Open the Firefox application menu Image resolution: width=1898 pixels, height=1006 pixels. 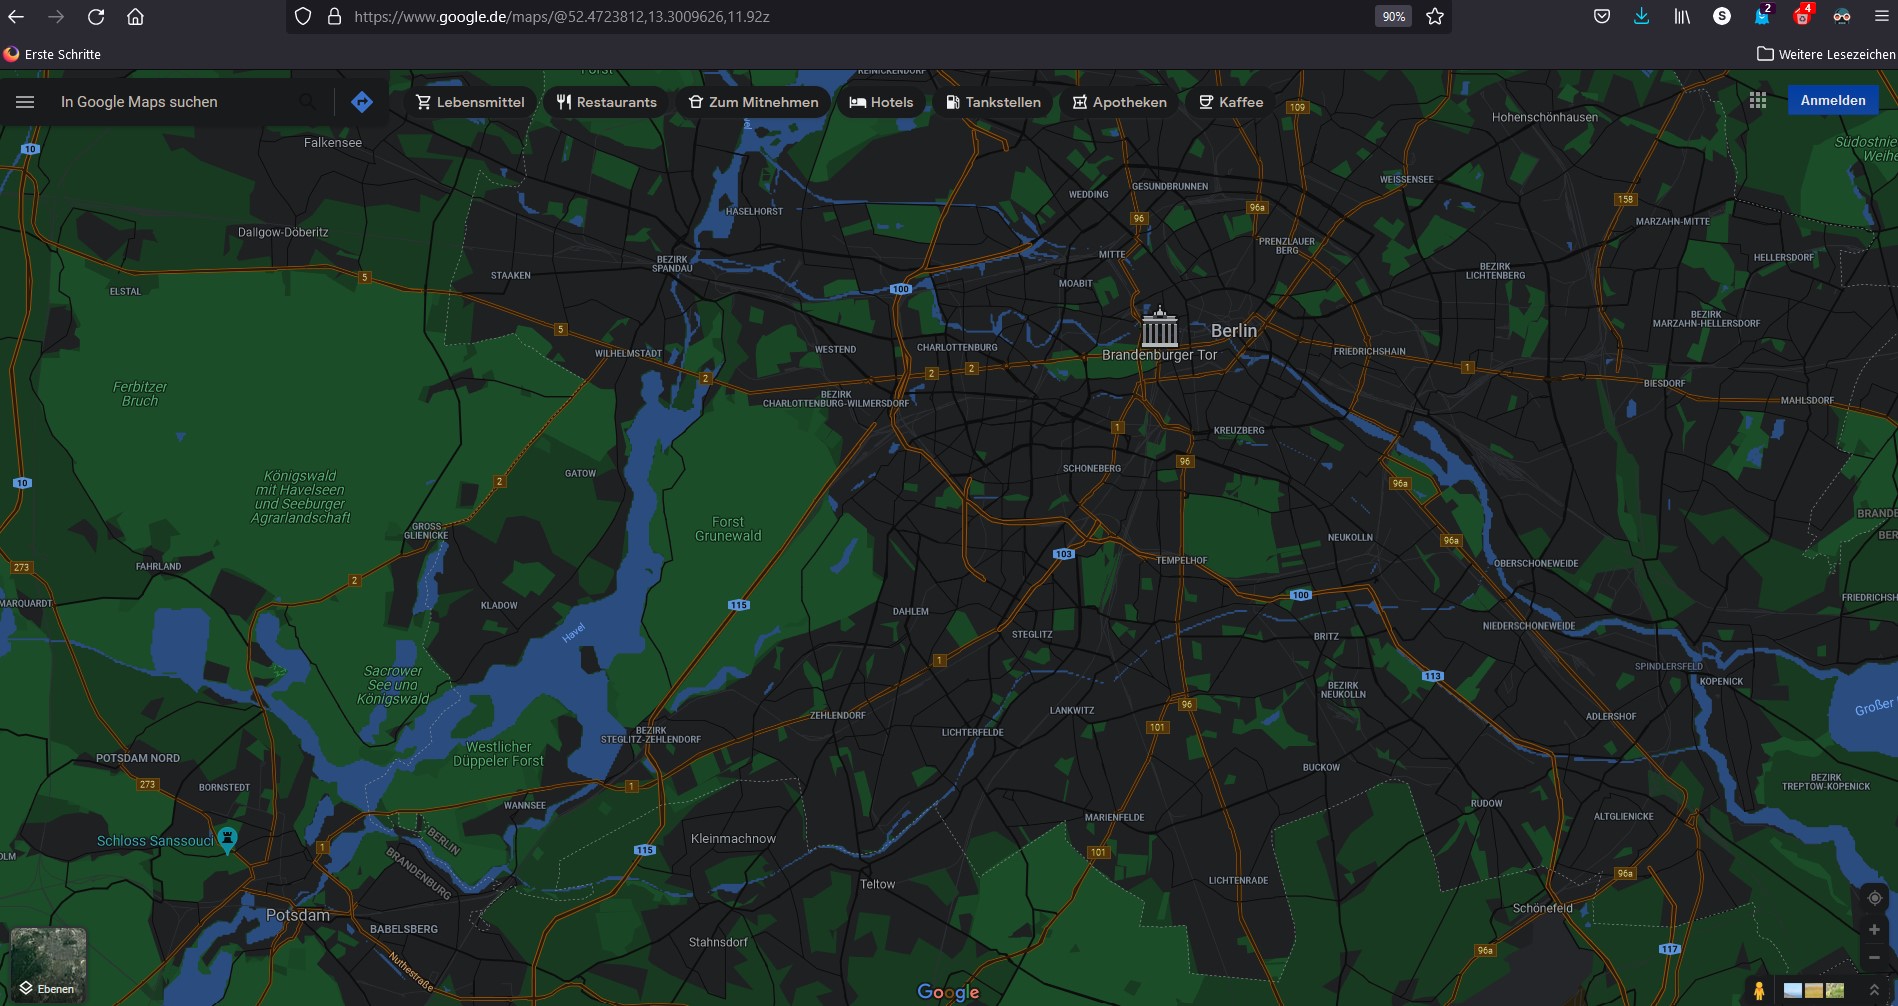coord(1881,16)
